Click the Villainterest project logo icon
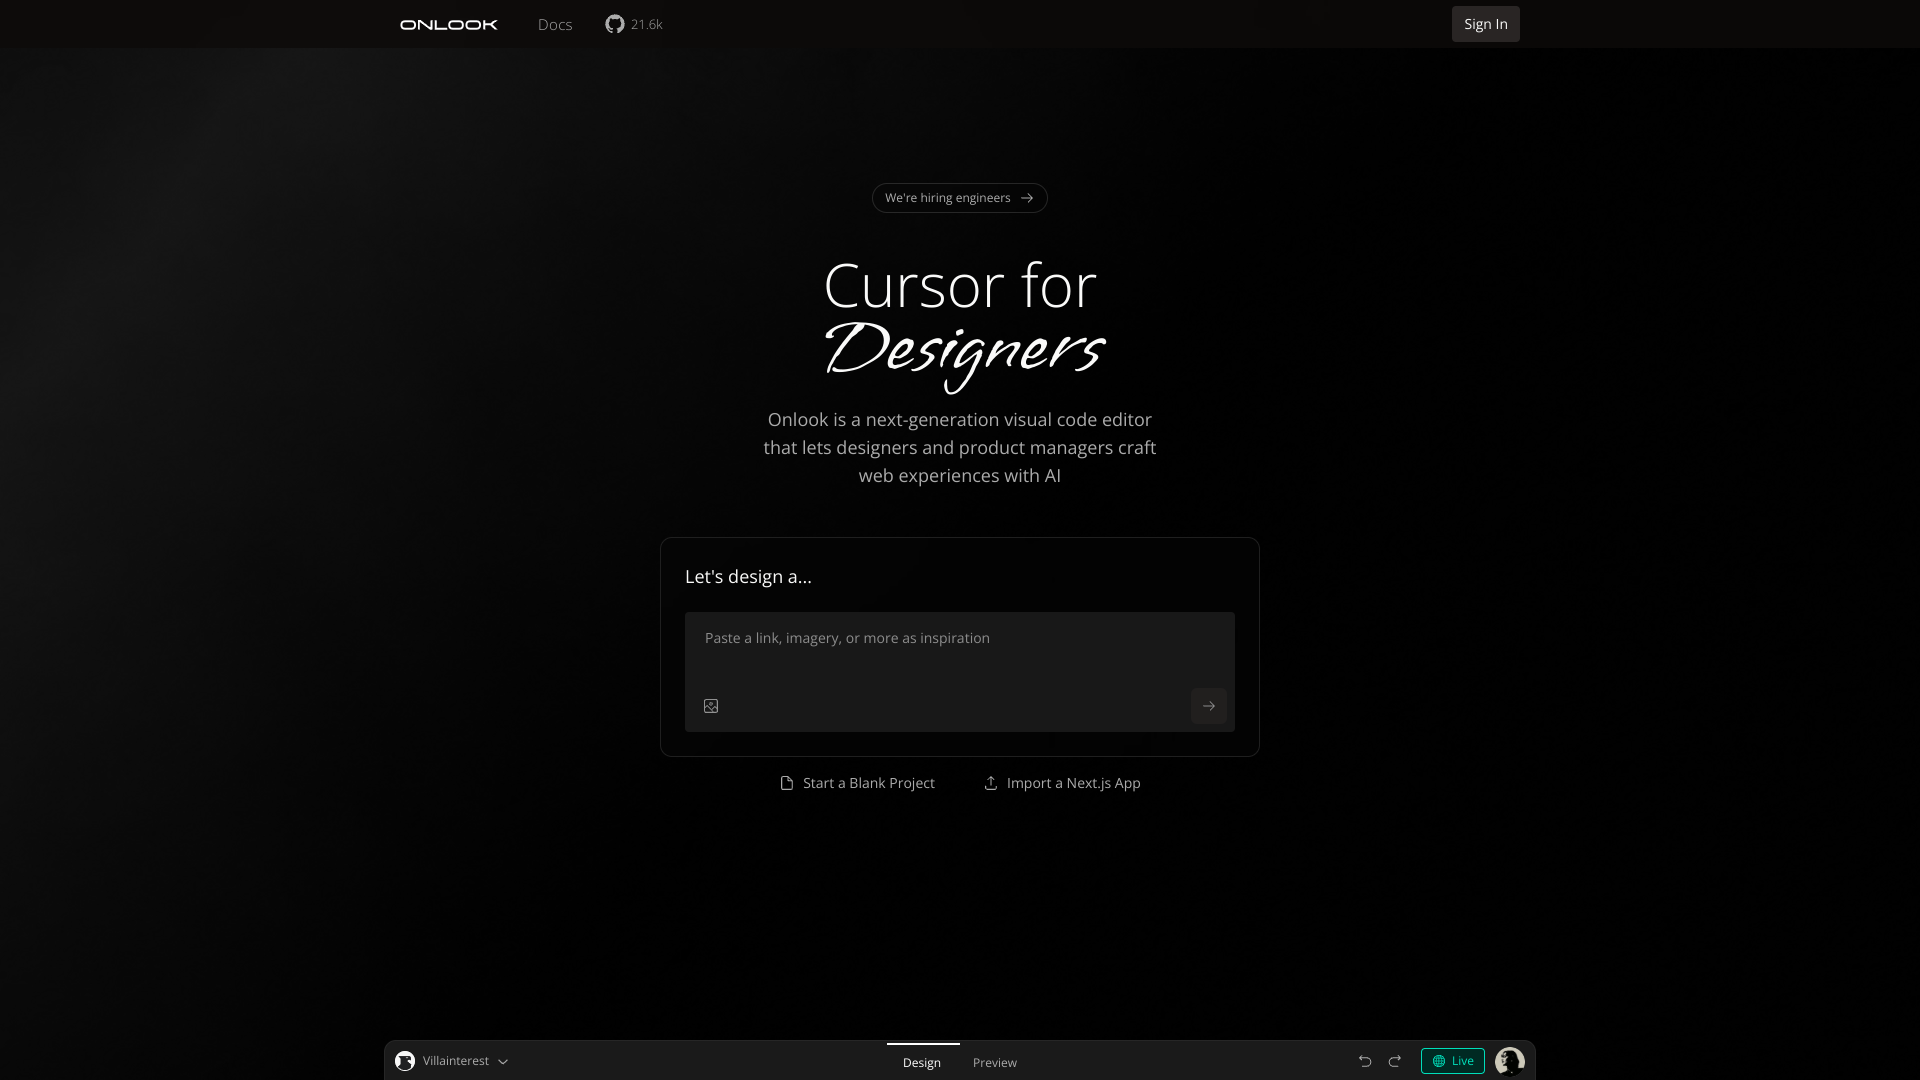 pos(405,1061)
